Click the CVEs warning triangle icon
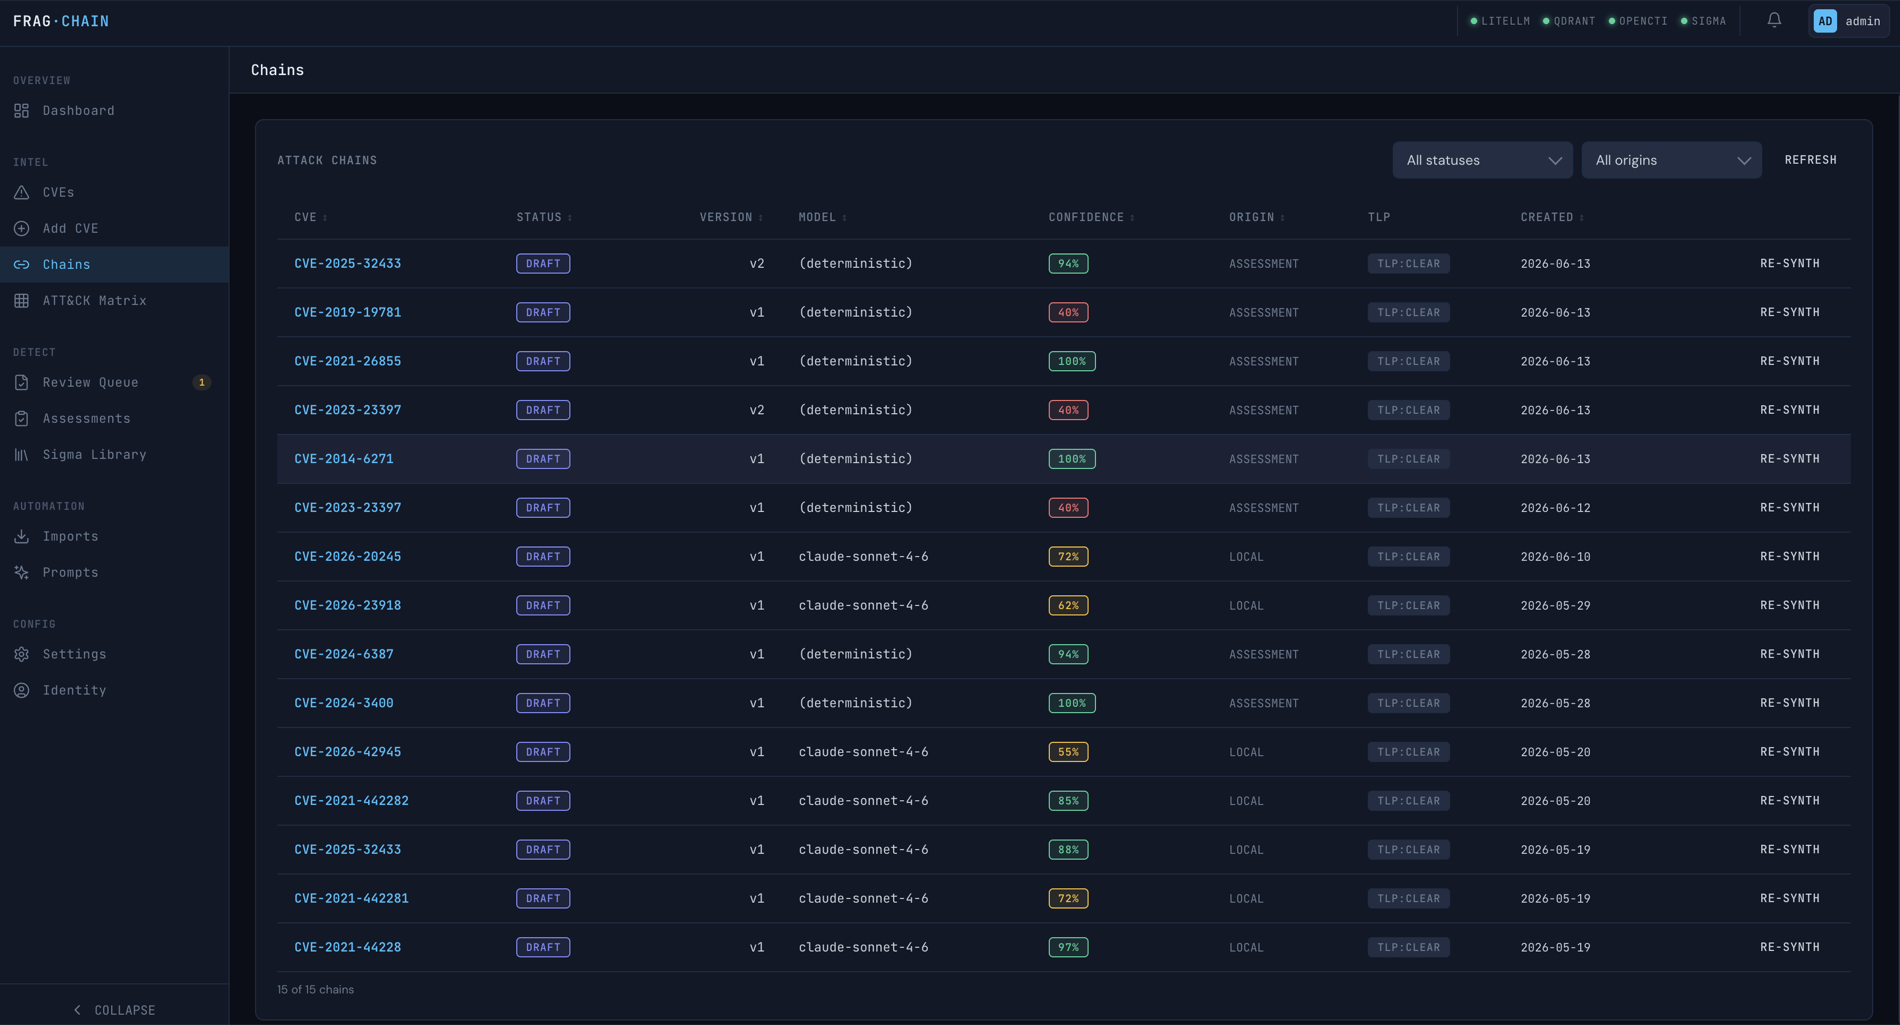 pyautogui.click(x=21, y=192)
